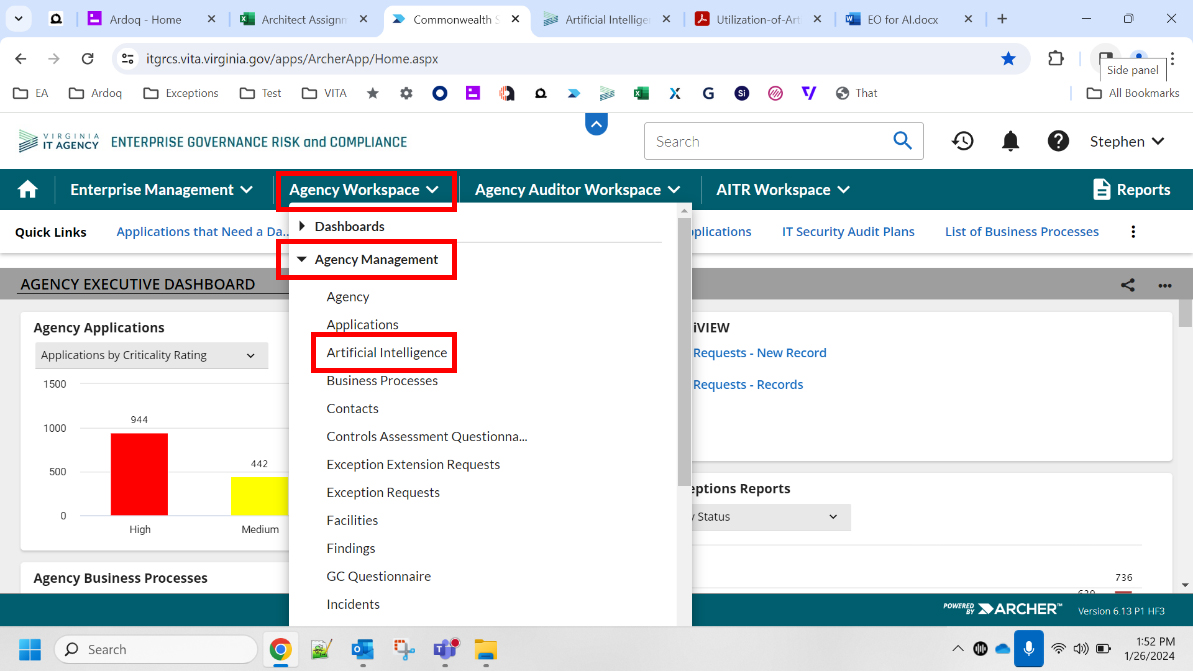Open the Stephen user menu

(x=1127, y=142)
